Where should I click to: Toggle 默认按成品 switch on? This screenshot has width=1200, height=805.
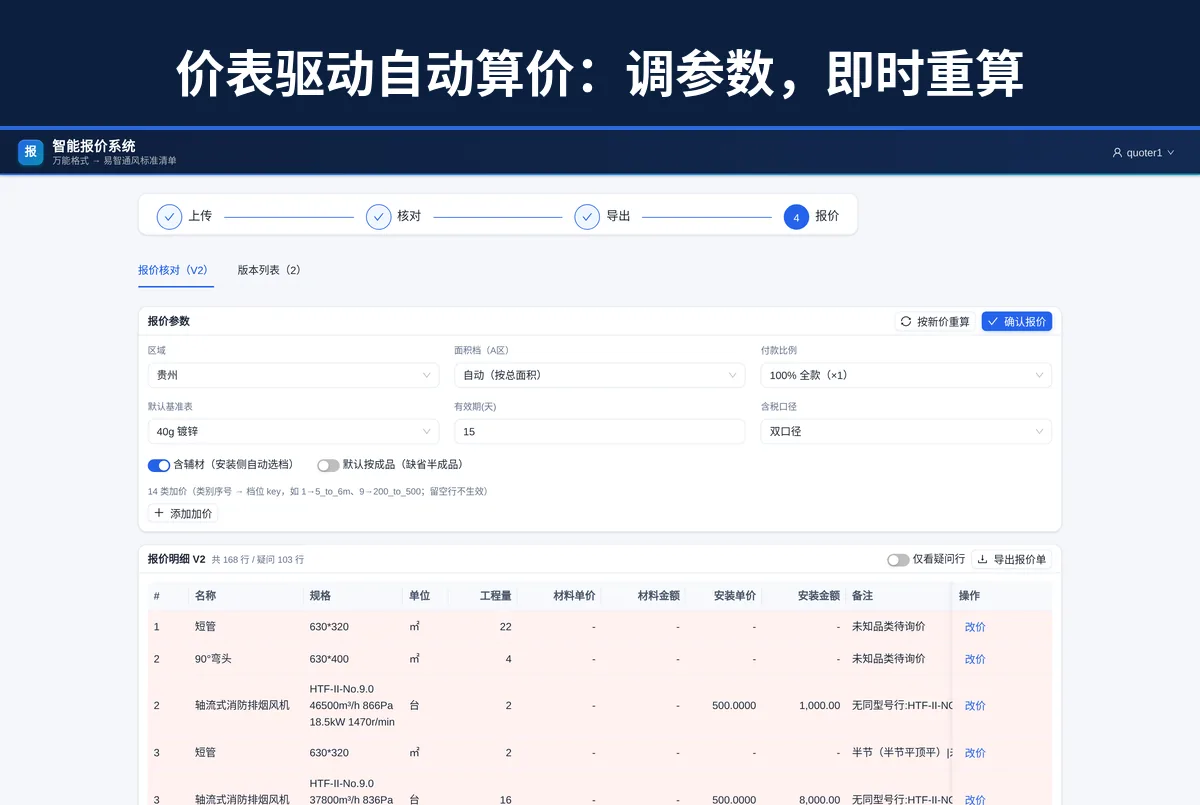(x=328, y=465)
